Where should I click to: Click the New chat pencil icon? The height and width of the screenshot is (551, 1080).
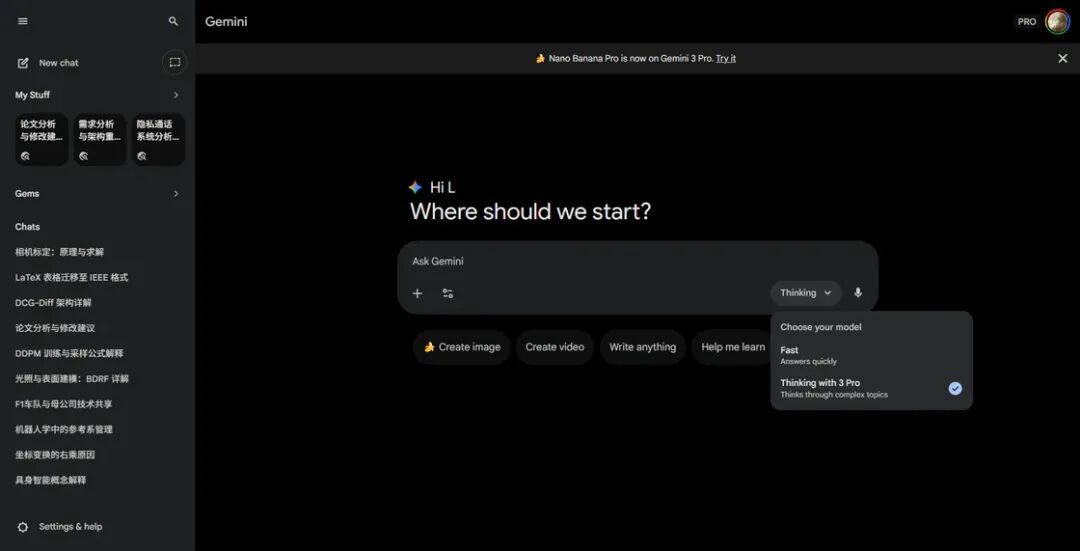tap(23, 63)
